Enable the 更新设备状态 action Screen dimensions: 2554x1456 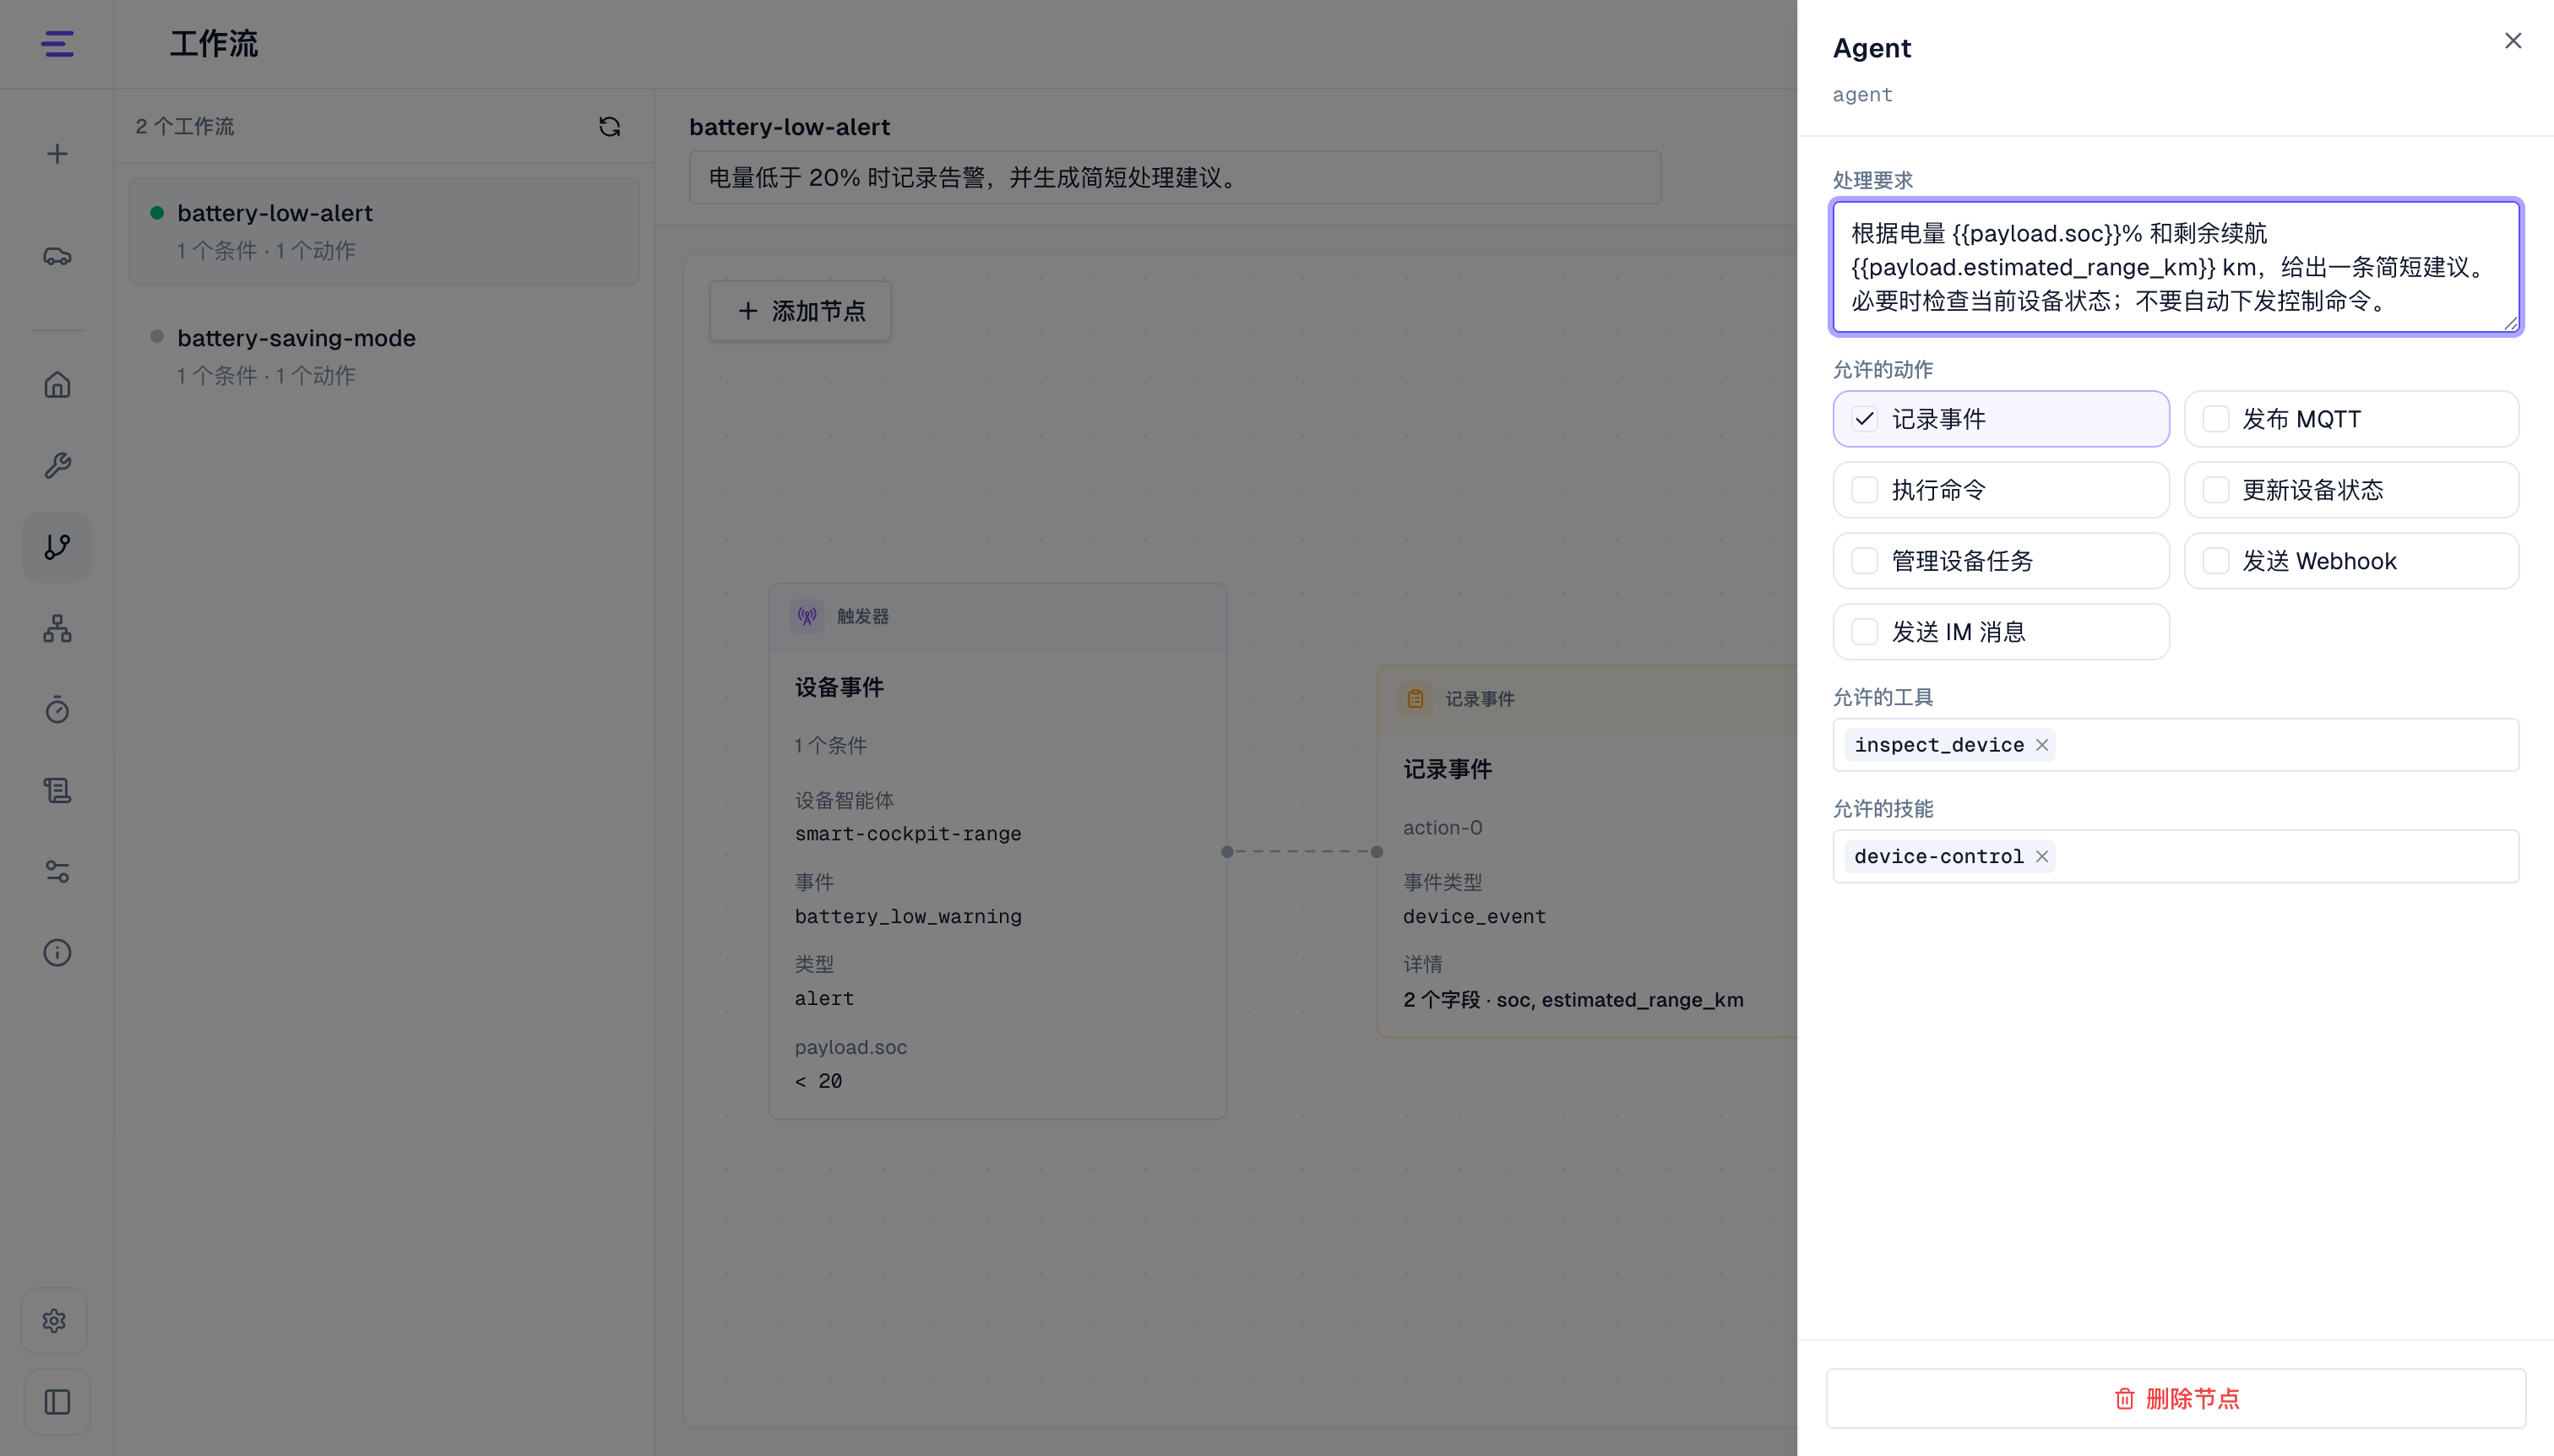(2351, 490)
